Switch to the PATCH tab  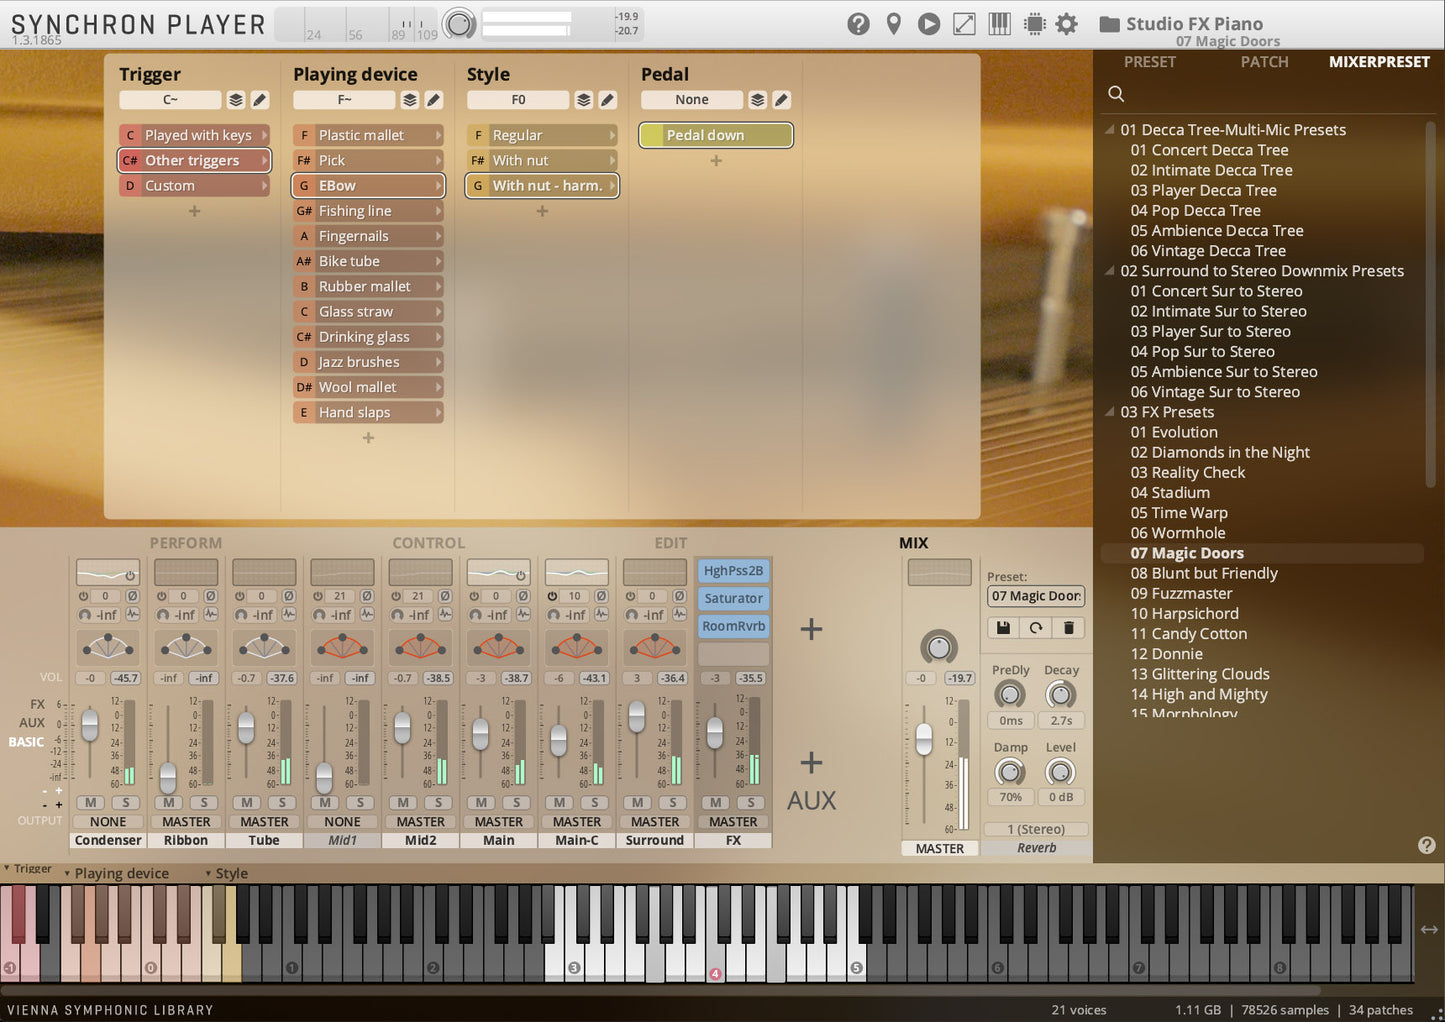[1263, 61]
